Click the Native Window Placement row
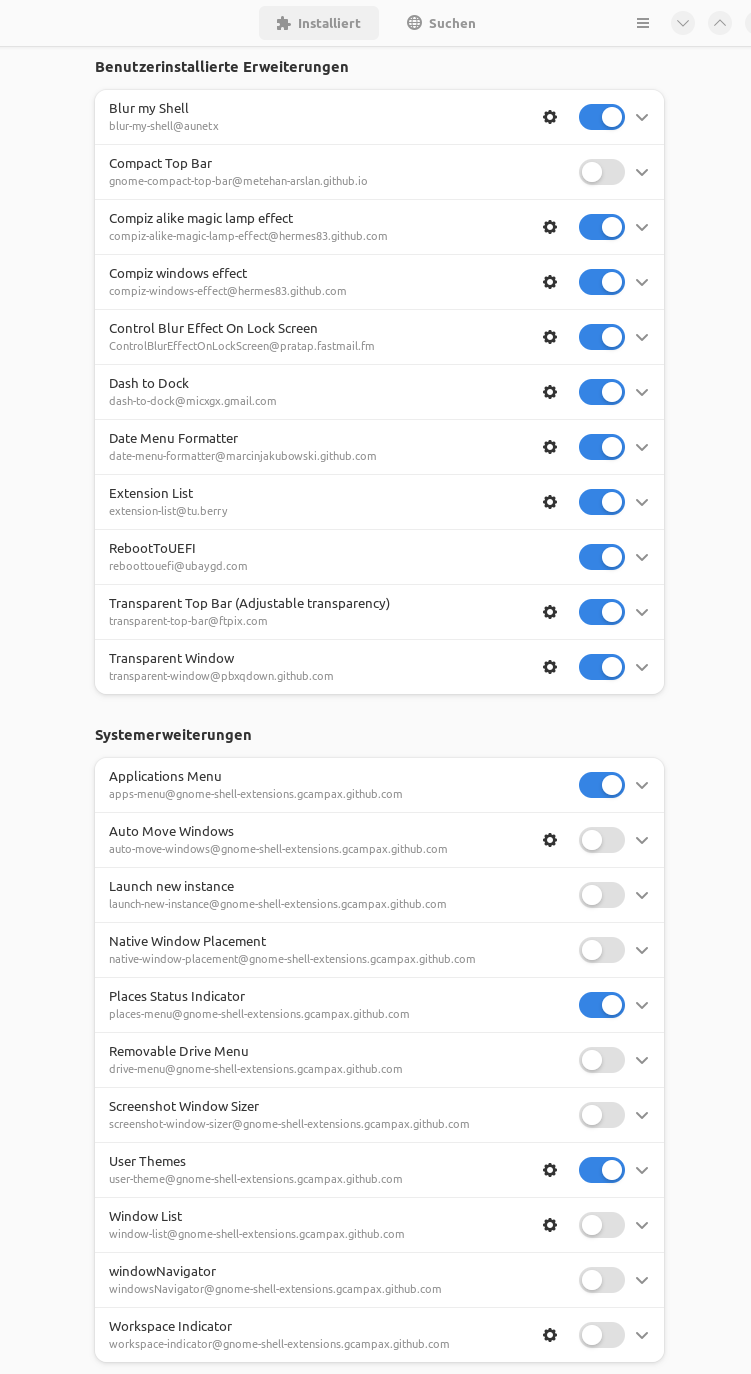 coord(300,950)
